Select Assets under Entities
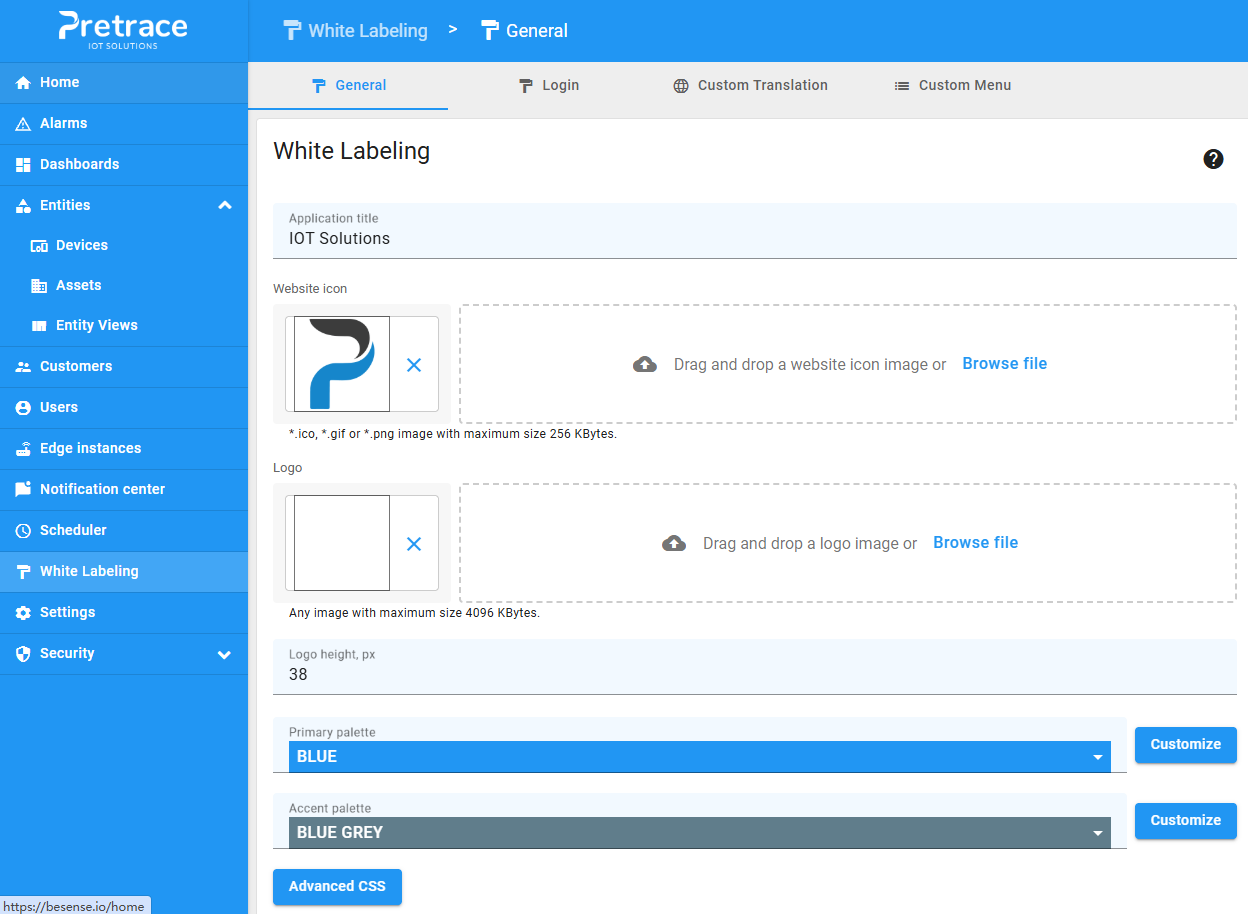The image size is (1248, 914). [x=124, y=286]
